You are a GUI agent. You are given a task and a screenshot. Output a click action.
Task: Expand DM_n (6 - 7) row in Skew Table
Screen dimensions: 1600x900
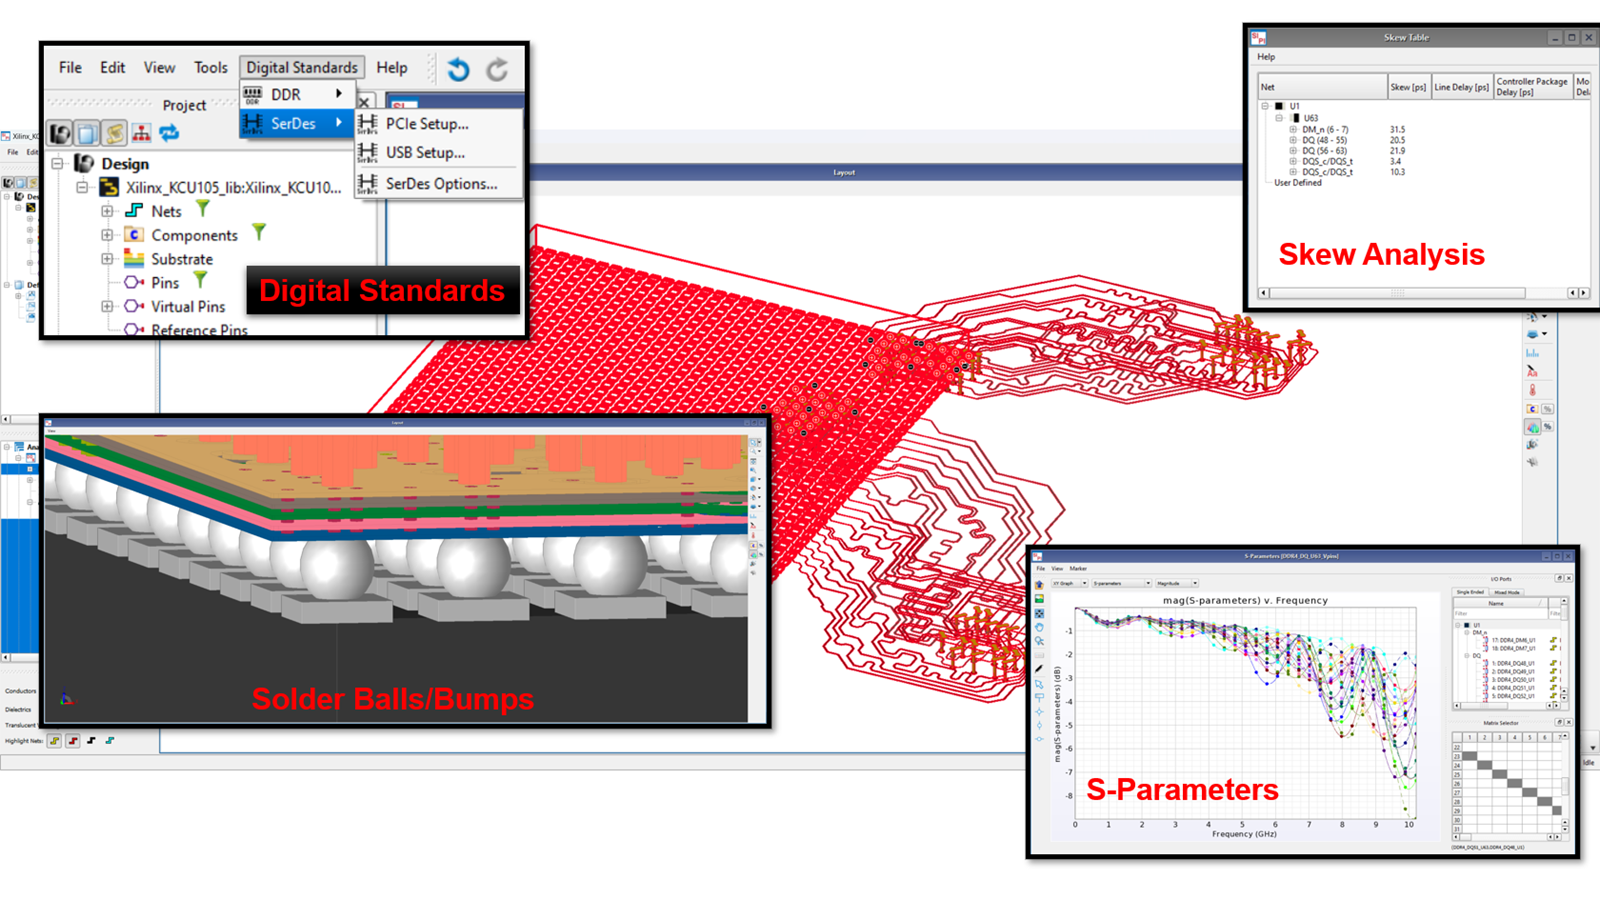(x=1292, y=130)
